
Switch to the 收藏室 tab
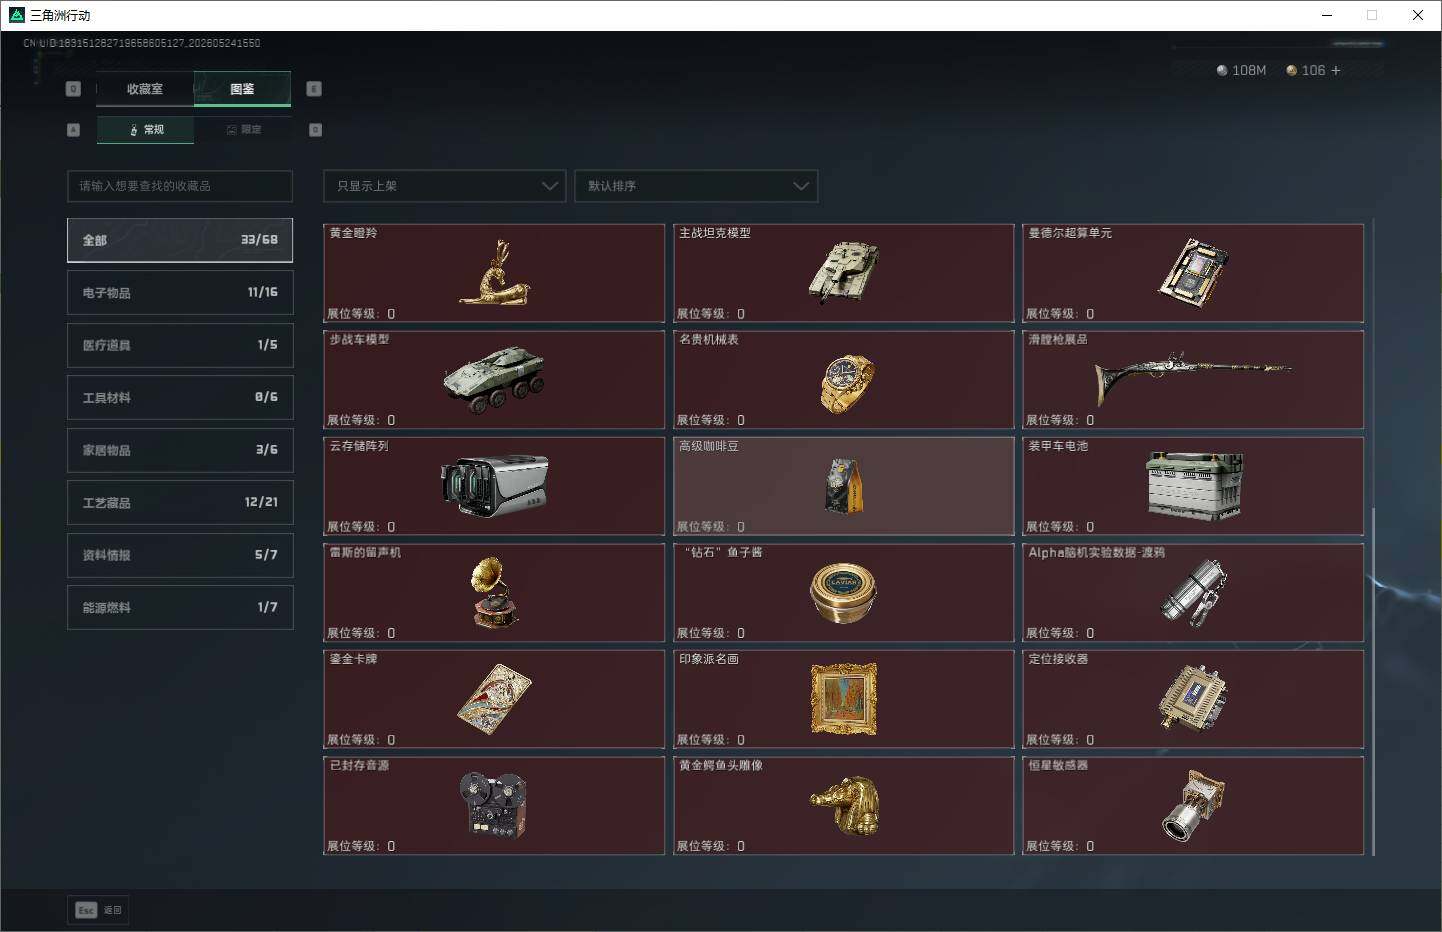(145, 89)
